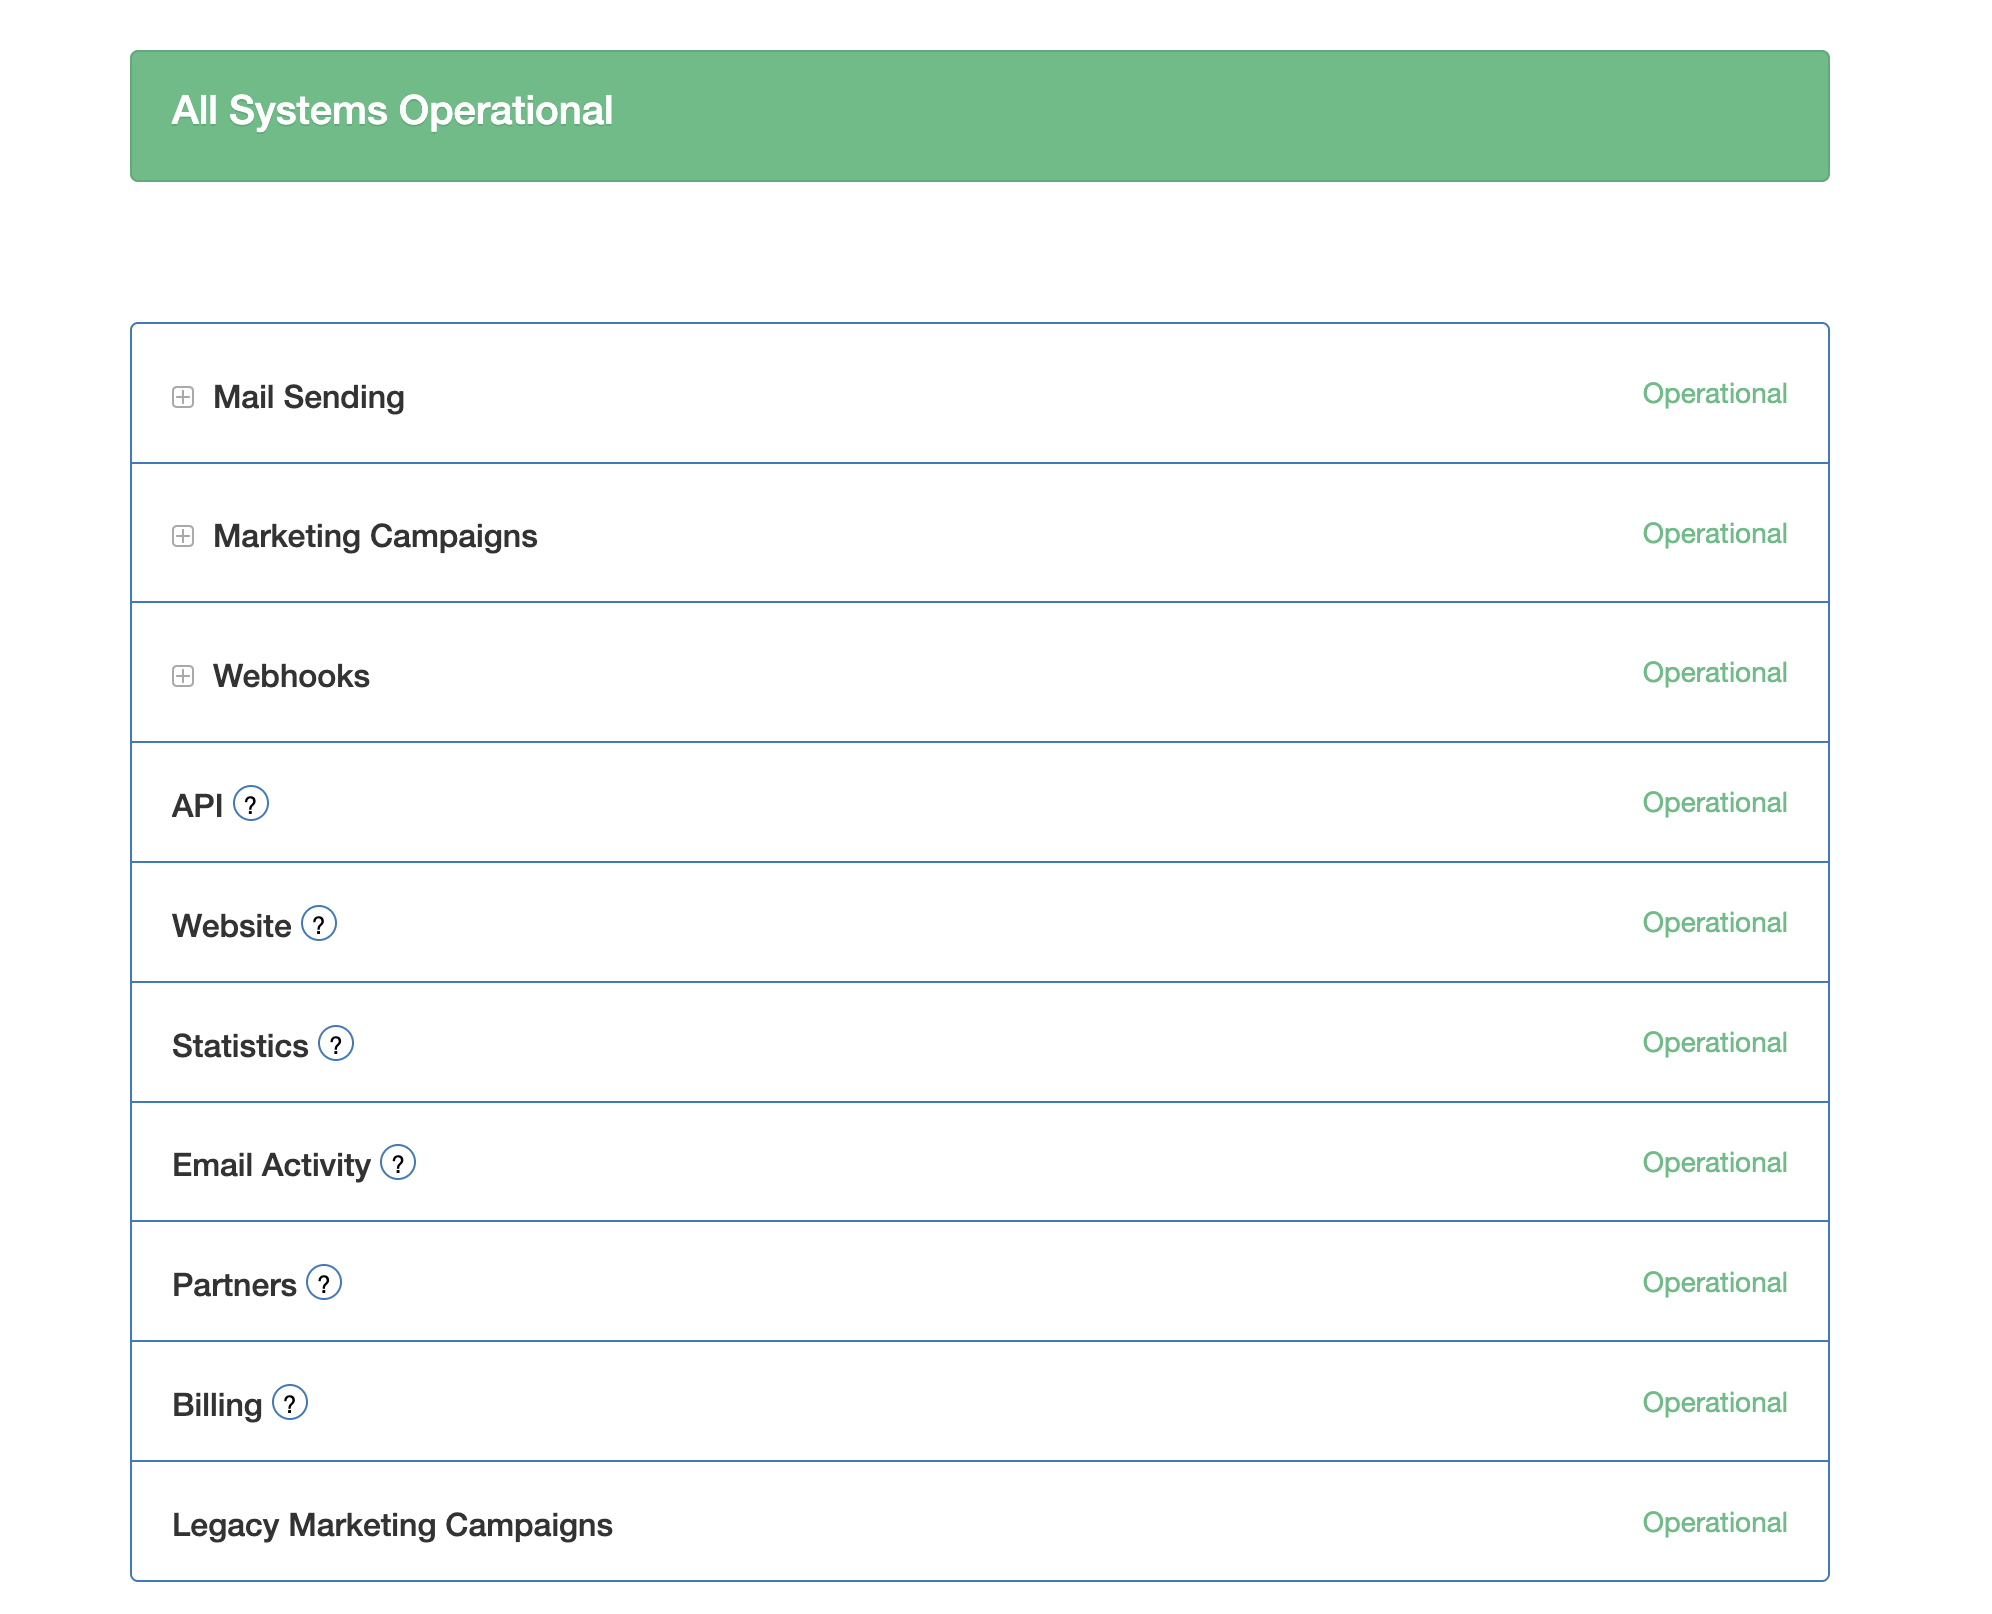Click the Email Activity question mark icon
Viewport: 1992px width, 1614px height.
point(398,1163)
